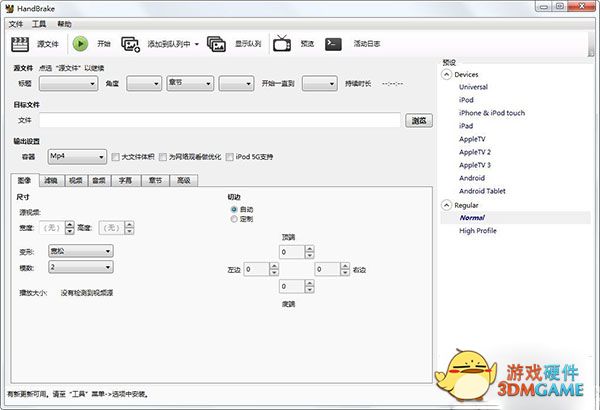Enable the iPod 5G support checkbox
Viewport: 600px width, 410px height.
pos(230,157)
